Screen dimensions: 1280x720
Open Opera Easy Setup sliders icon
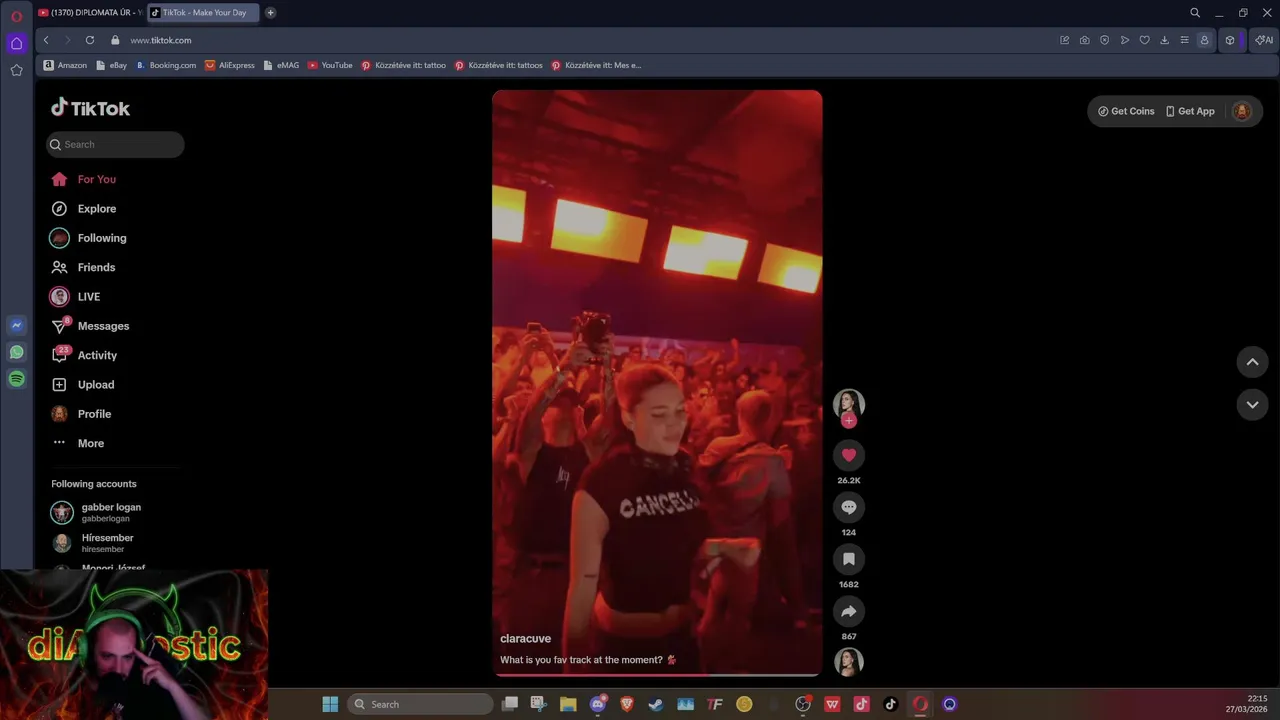click(1185, 40)
